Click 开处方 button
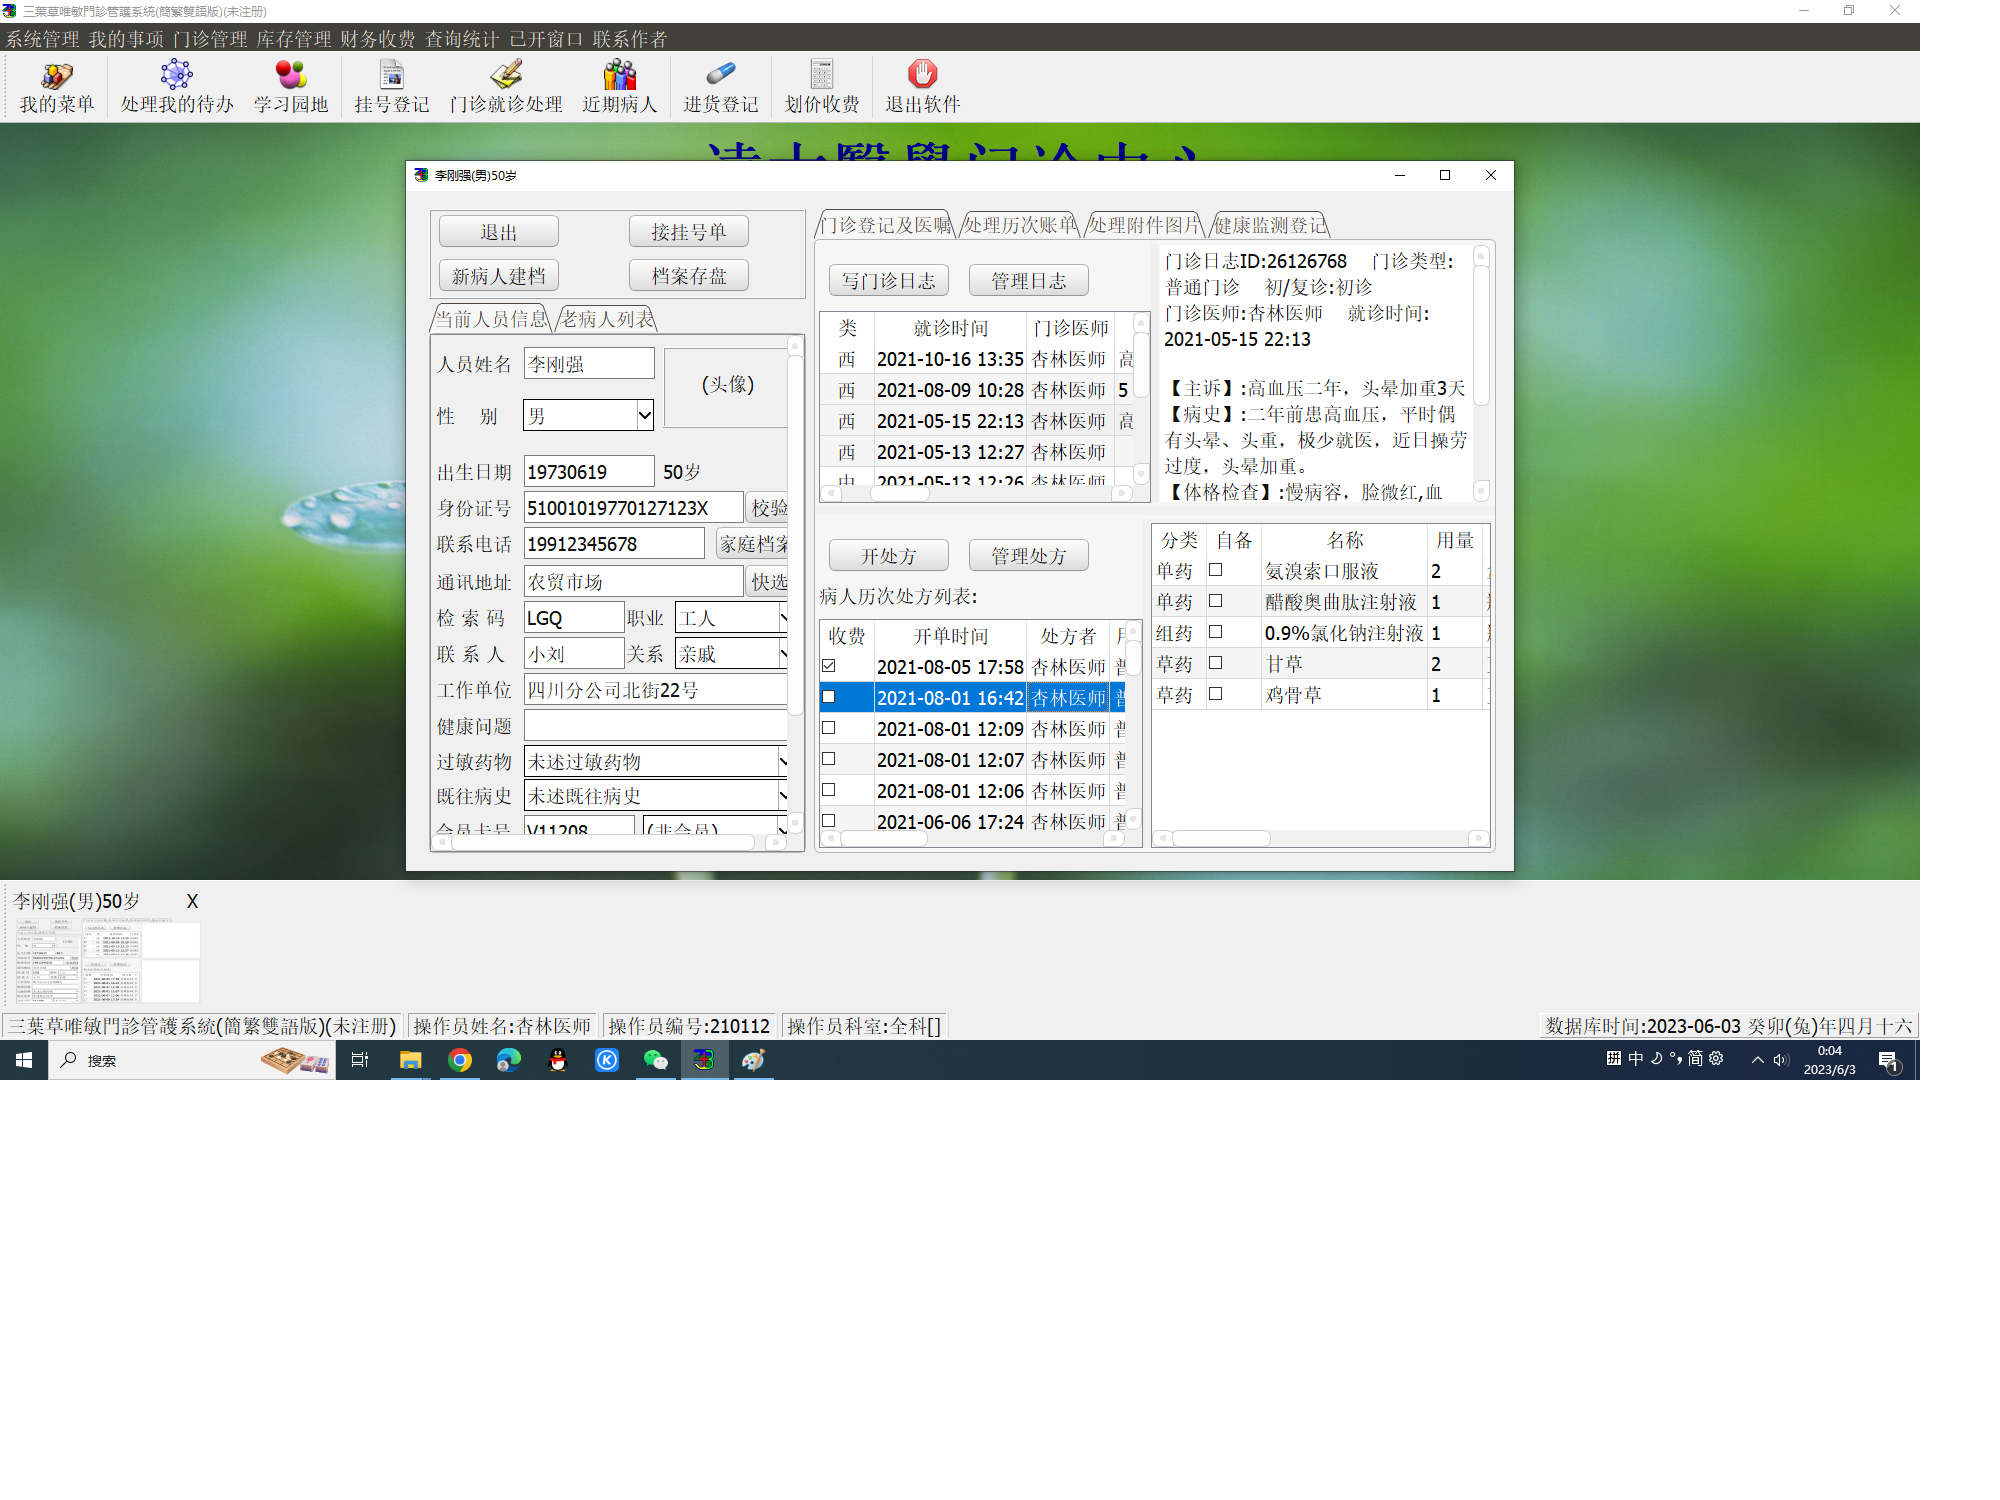The image size is (2000, 1500). tap(888, 556)
